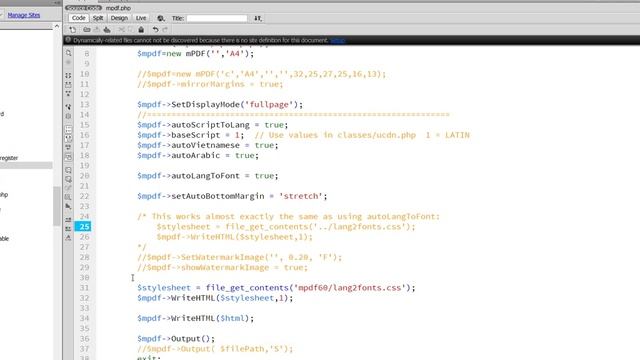Click line number 31 in gutter
The width and height of the screenshot is (640, 360).
pyautogui.click(x=84, y=288)
